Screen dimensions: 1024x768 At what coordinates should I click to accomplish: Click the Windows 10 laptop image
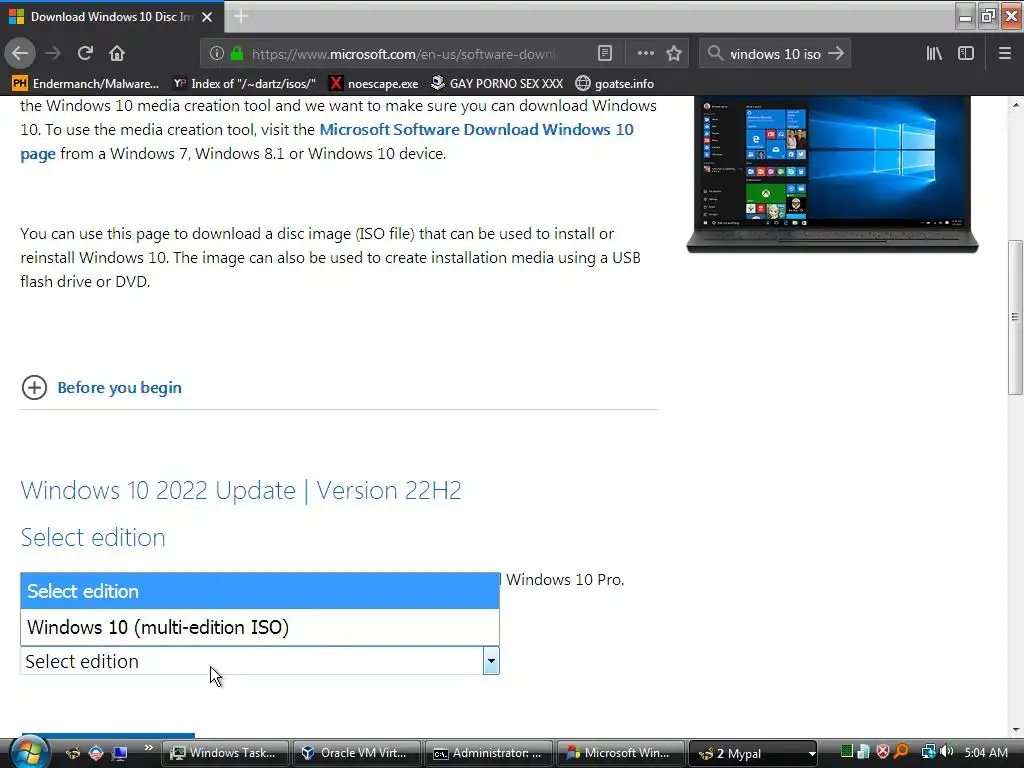point(832,174)
